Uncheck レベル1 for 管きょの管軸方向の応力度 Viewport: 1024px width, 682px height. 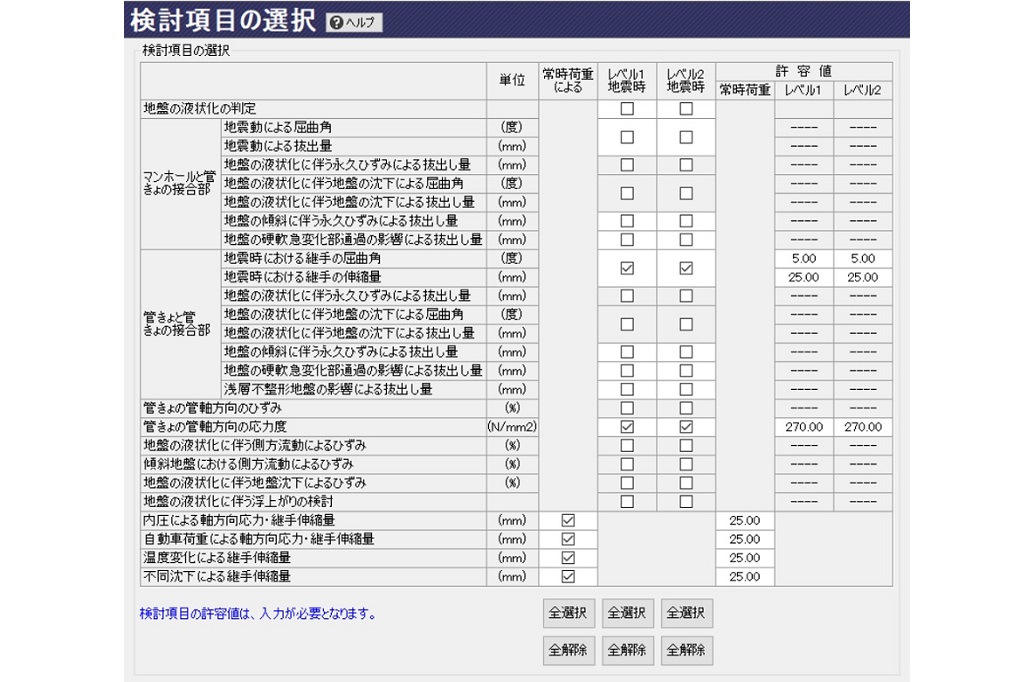[627, 427]
